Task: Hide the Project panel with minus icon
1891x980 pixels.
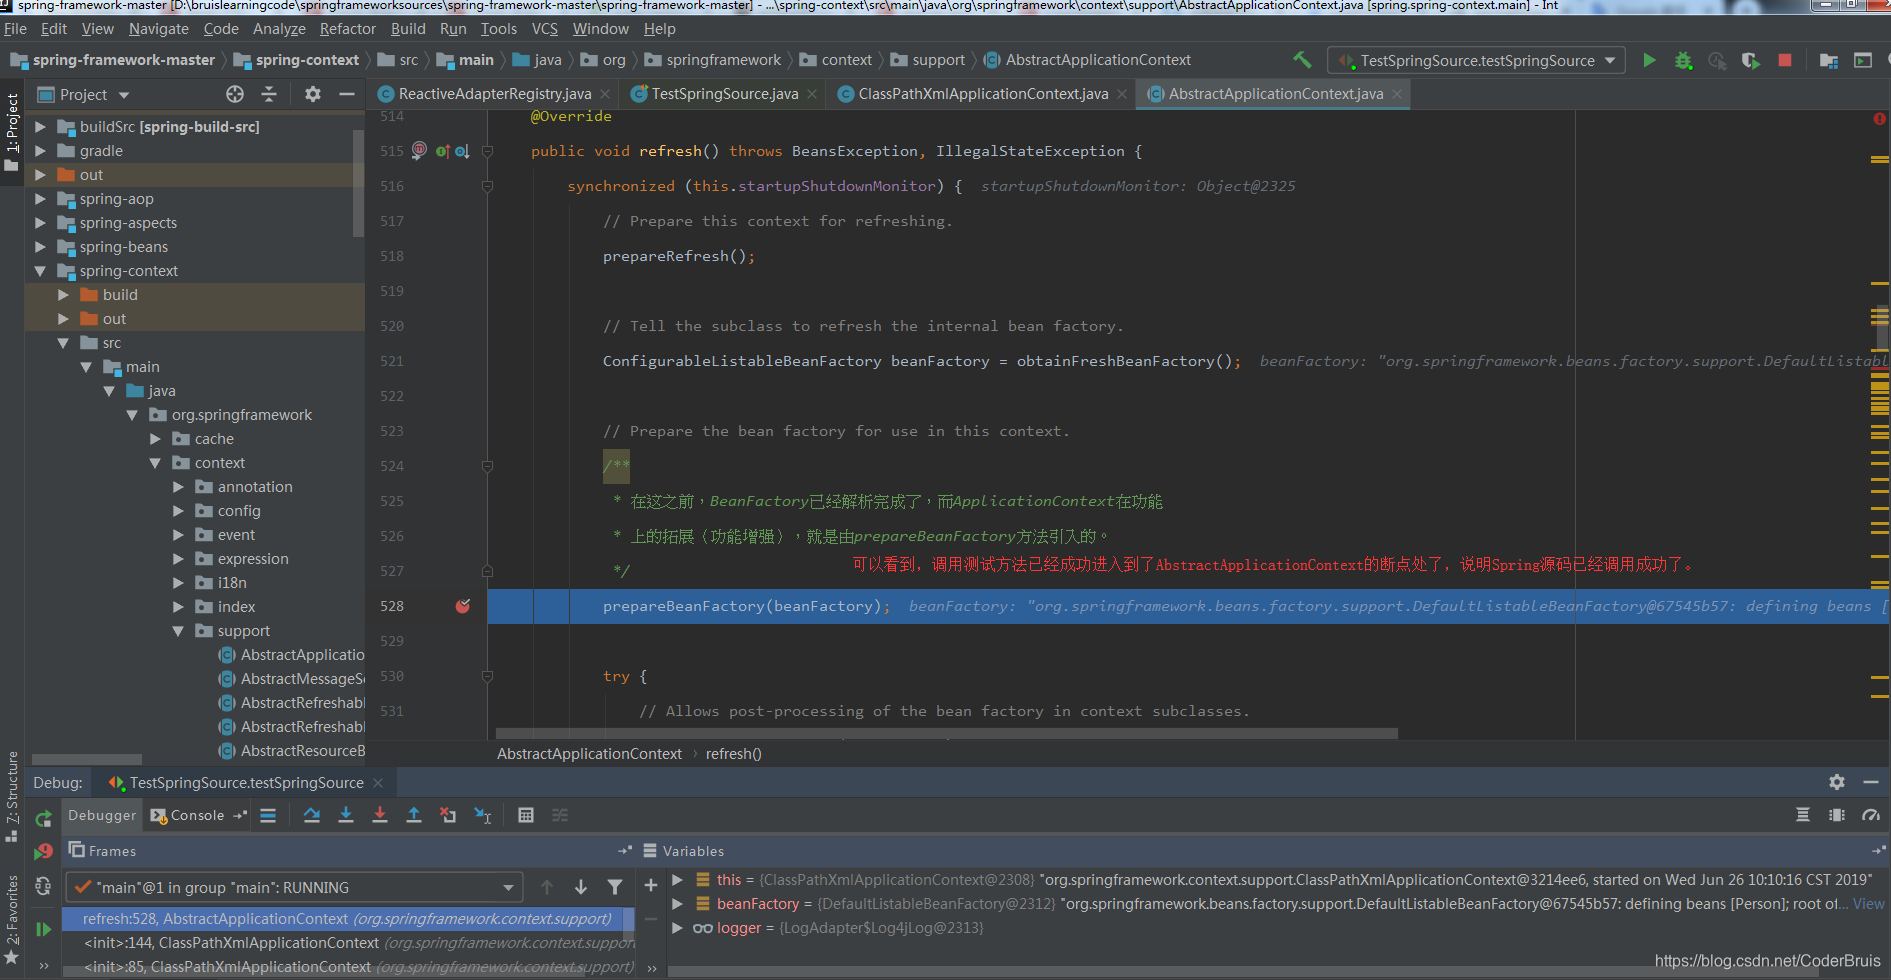Action: point(347,94)
